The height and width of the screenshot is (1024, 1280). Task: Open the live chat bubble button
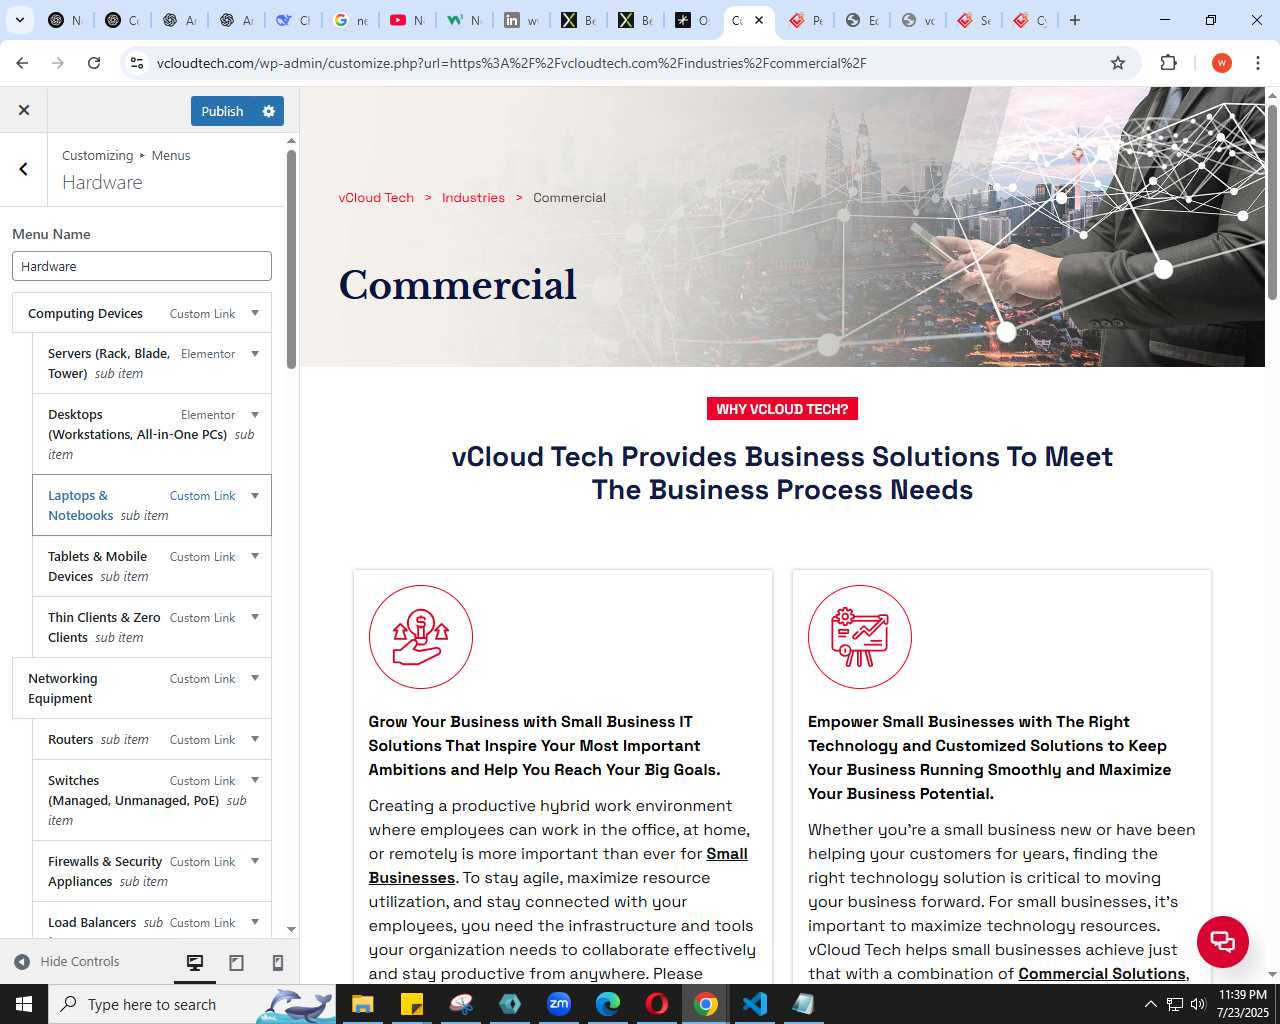1222,941
